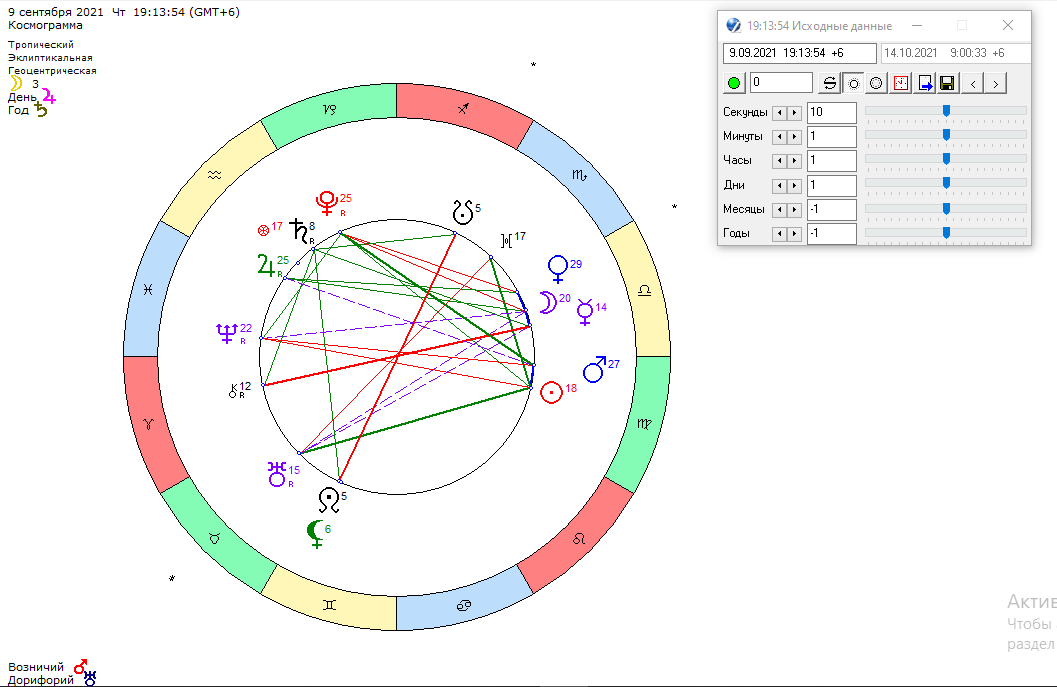Decrease Дни with left arrow
Screen dimensions: 1057x687
pyautogui.click(x=779, y=185)
